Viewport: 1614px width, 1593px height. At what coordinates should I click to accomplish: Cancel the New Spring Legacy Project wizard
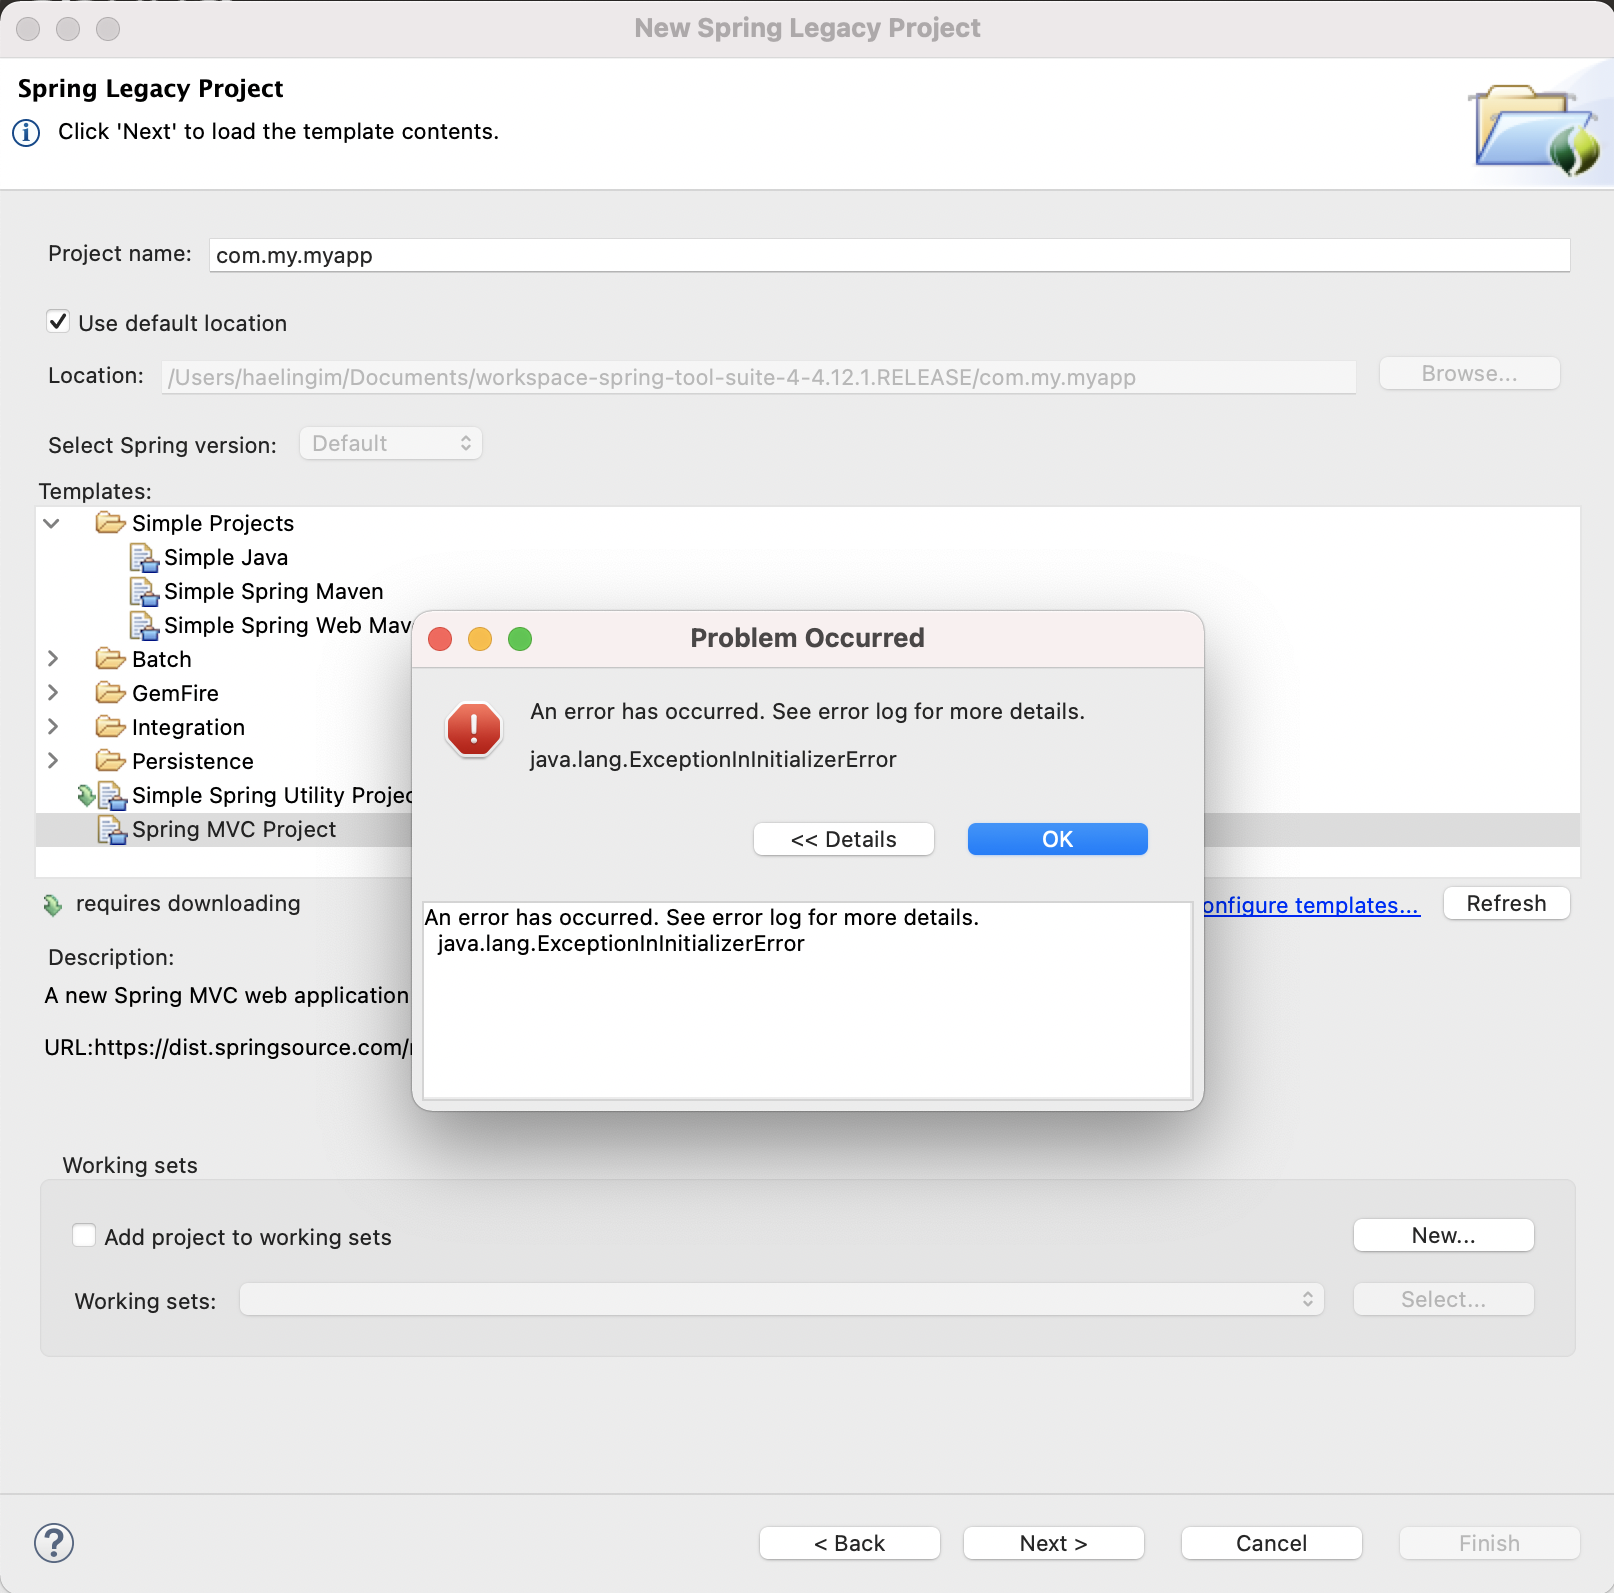click(1272, 1543)
